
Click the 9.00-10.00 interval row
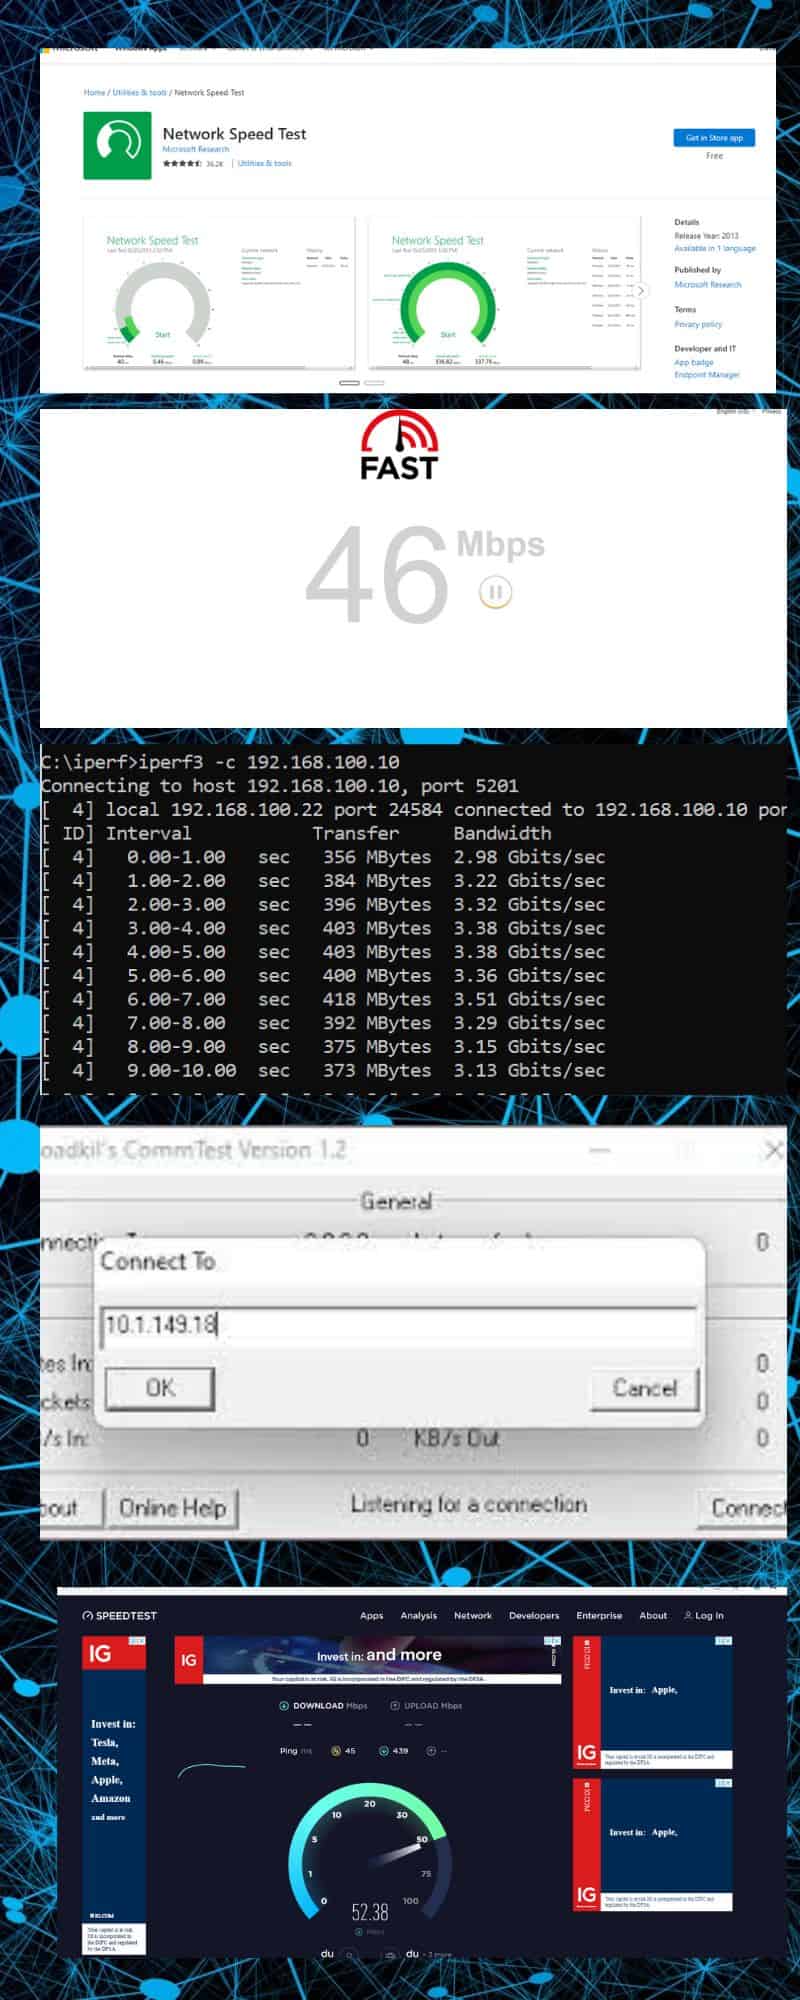point(323,1070)
